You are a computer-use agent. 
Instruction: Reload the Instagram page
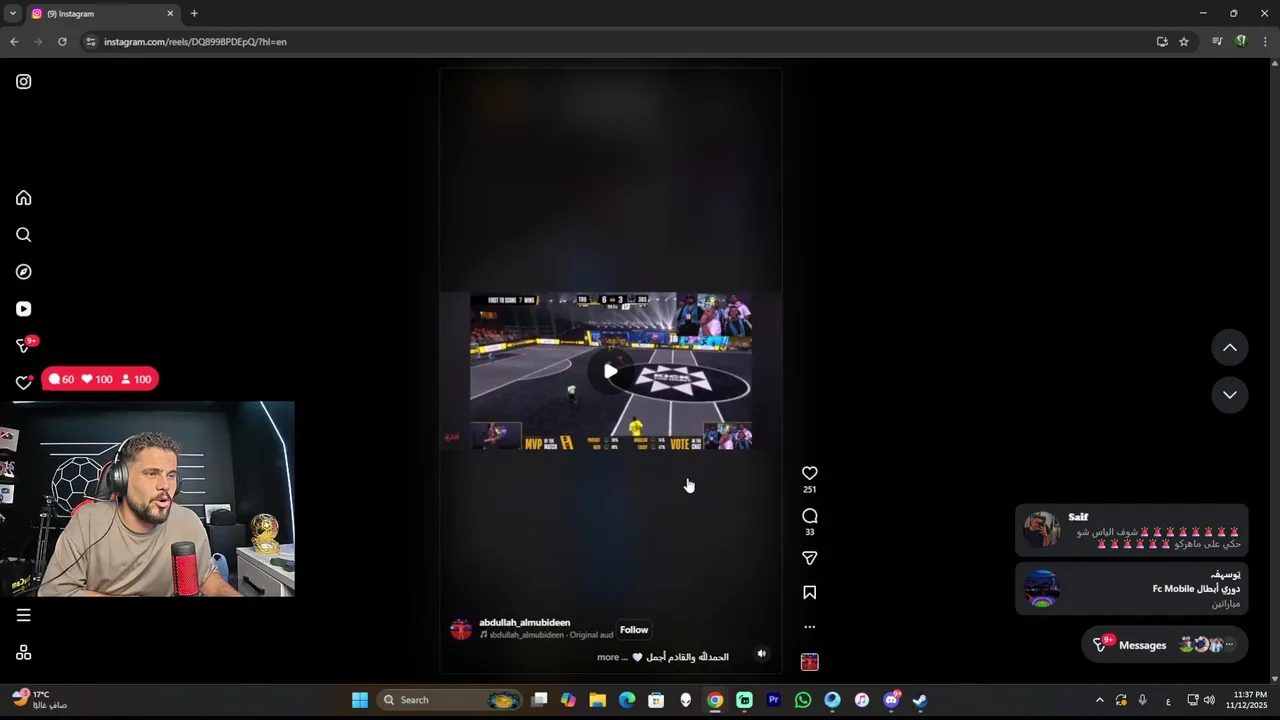[x=62, y=42]
